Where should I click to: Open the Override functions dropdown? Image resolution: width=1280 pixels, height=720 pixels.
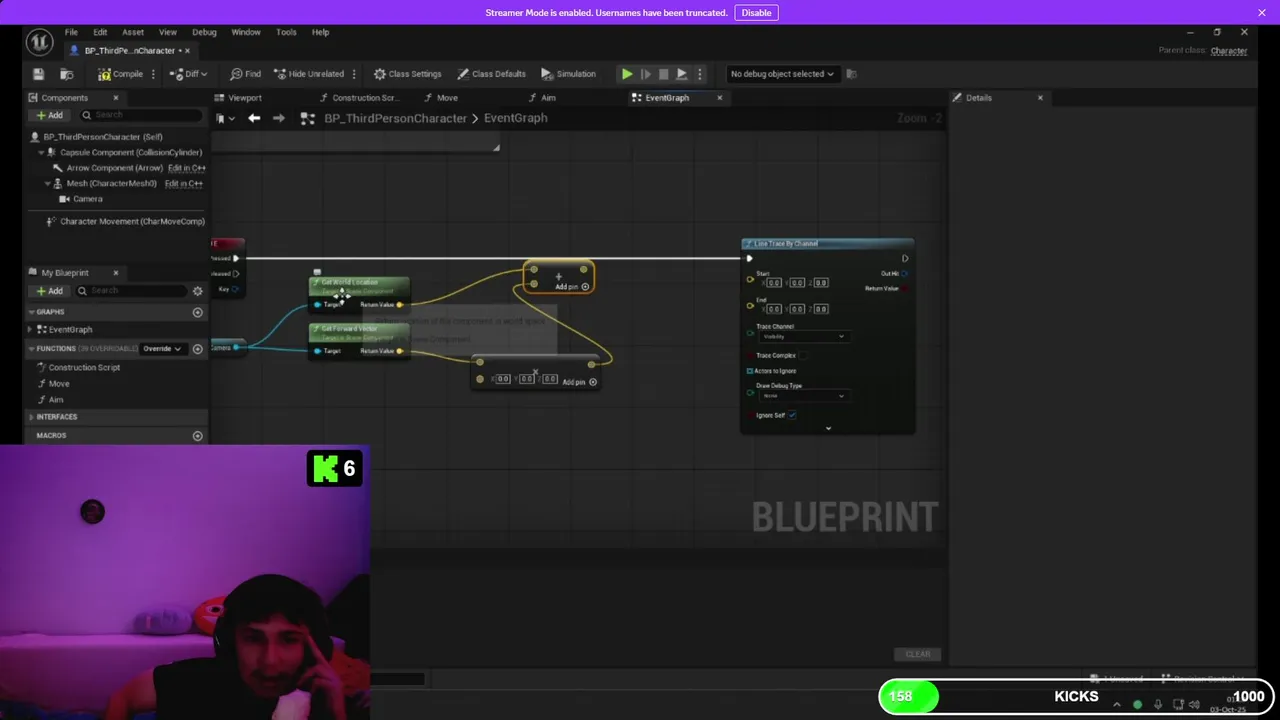click(x=162, y=349)
